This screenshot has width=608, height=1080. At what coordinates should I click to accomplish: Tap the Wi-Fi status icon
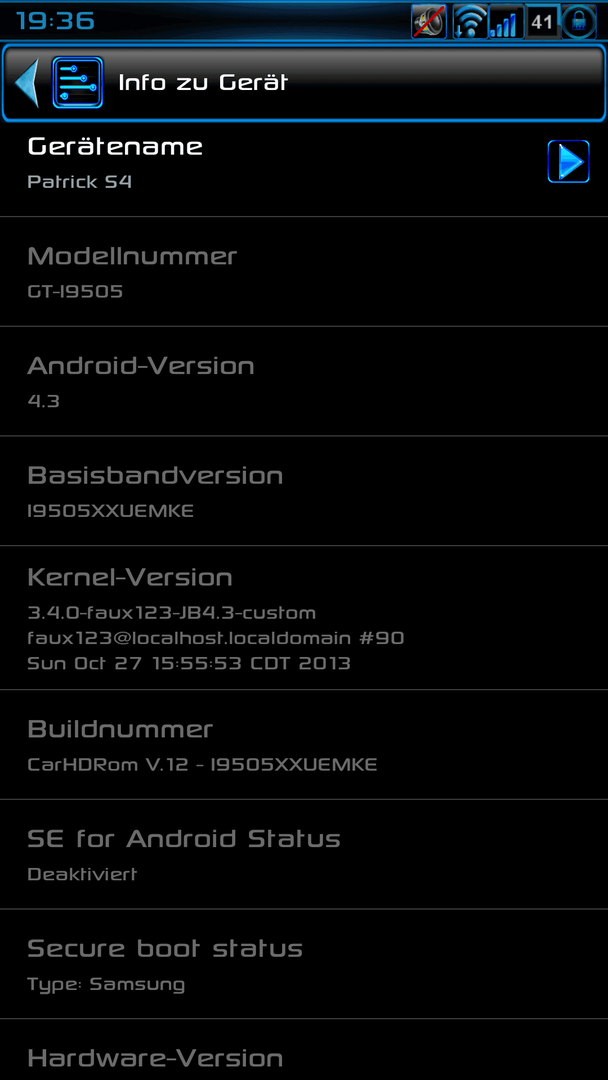pos(470,22)
